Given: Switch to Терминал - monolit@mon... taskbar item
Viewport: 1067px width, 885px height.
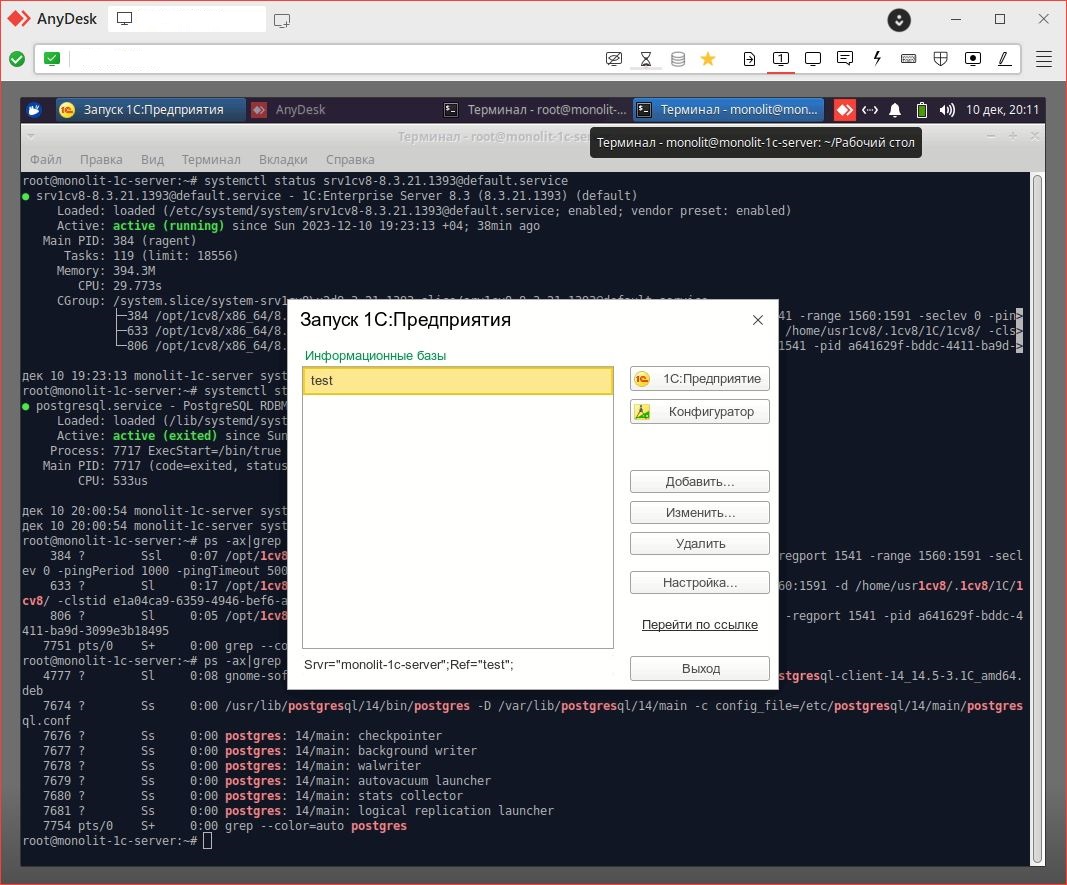Looking at the screenshot, I should 729,110.
